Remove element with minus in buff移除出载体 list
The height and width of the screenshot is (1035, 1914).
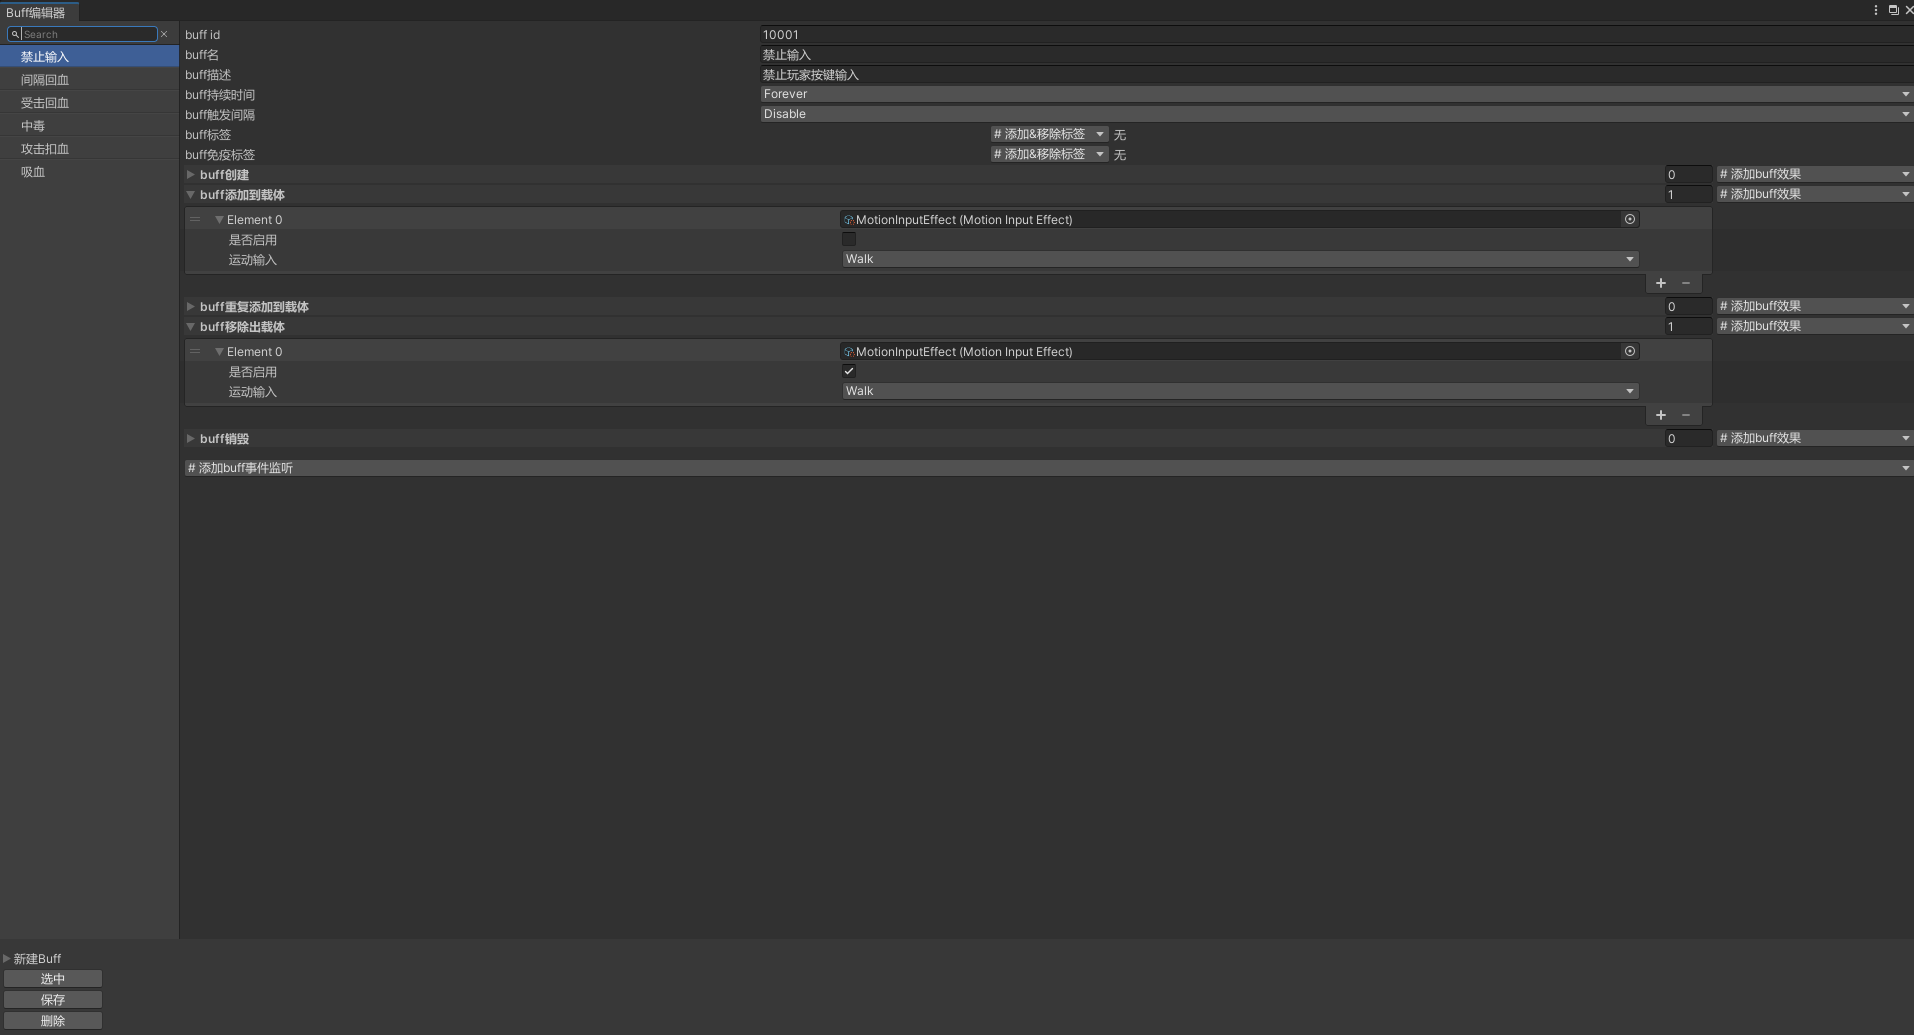click(x=1686, y=415)
